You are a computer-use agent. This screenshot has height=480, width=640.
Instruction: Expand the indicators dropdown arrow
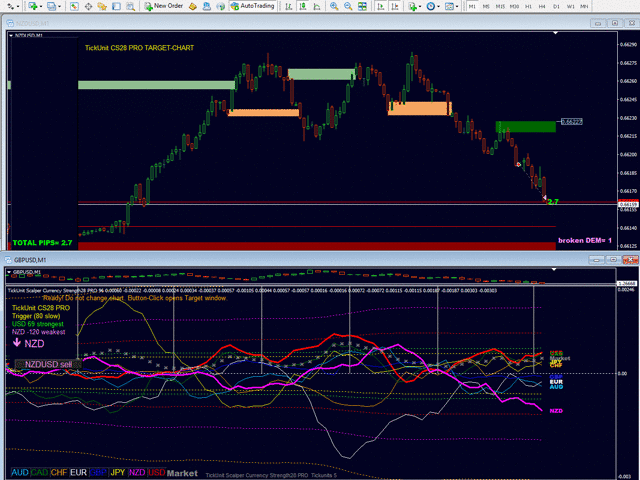pos(420,7)
